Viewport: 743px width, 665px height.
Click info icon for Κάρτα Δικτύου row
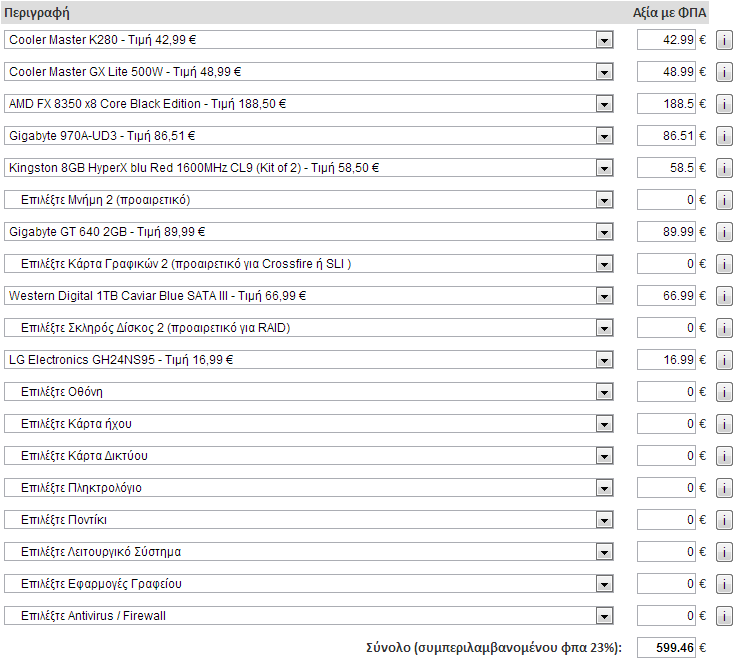click(x=724, y=456)
